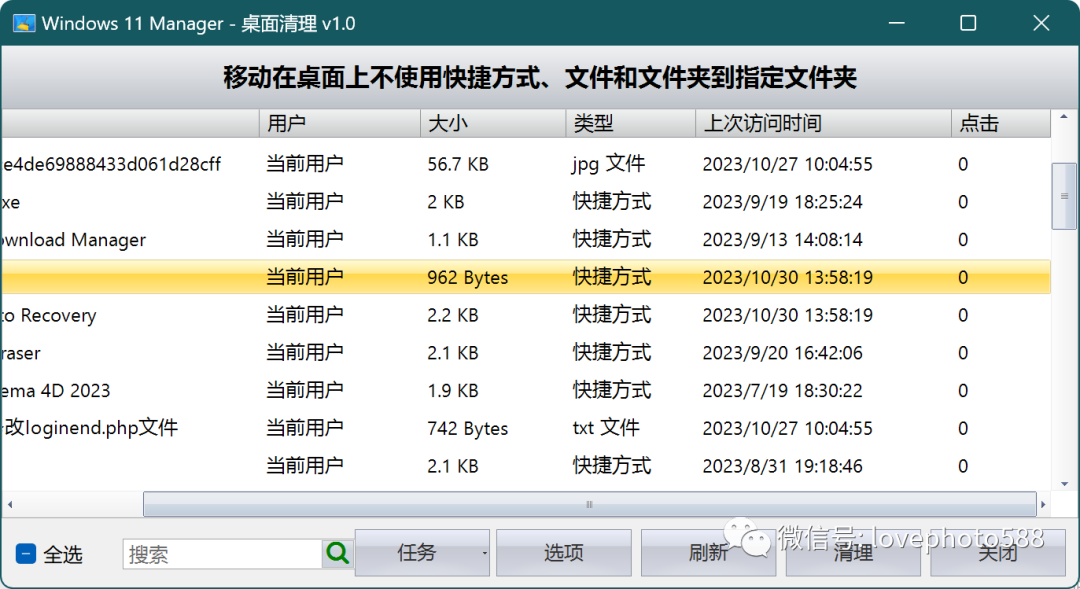Sort by the 用户 column header
Viewport: 1080px width, 589px height.
click(340, 123)
